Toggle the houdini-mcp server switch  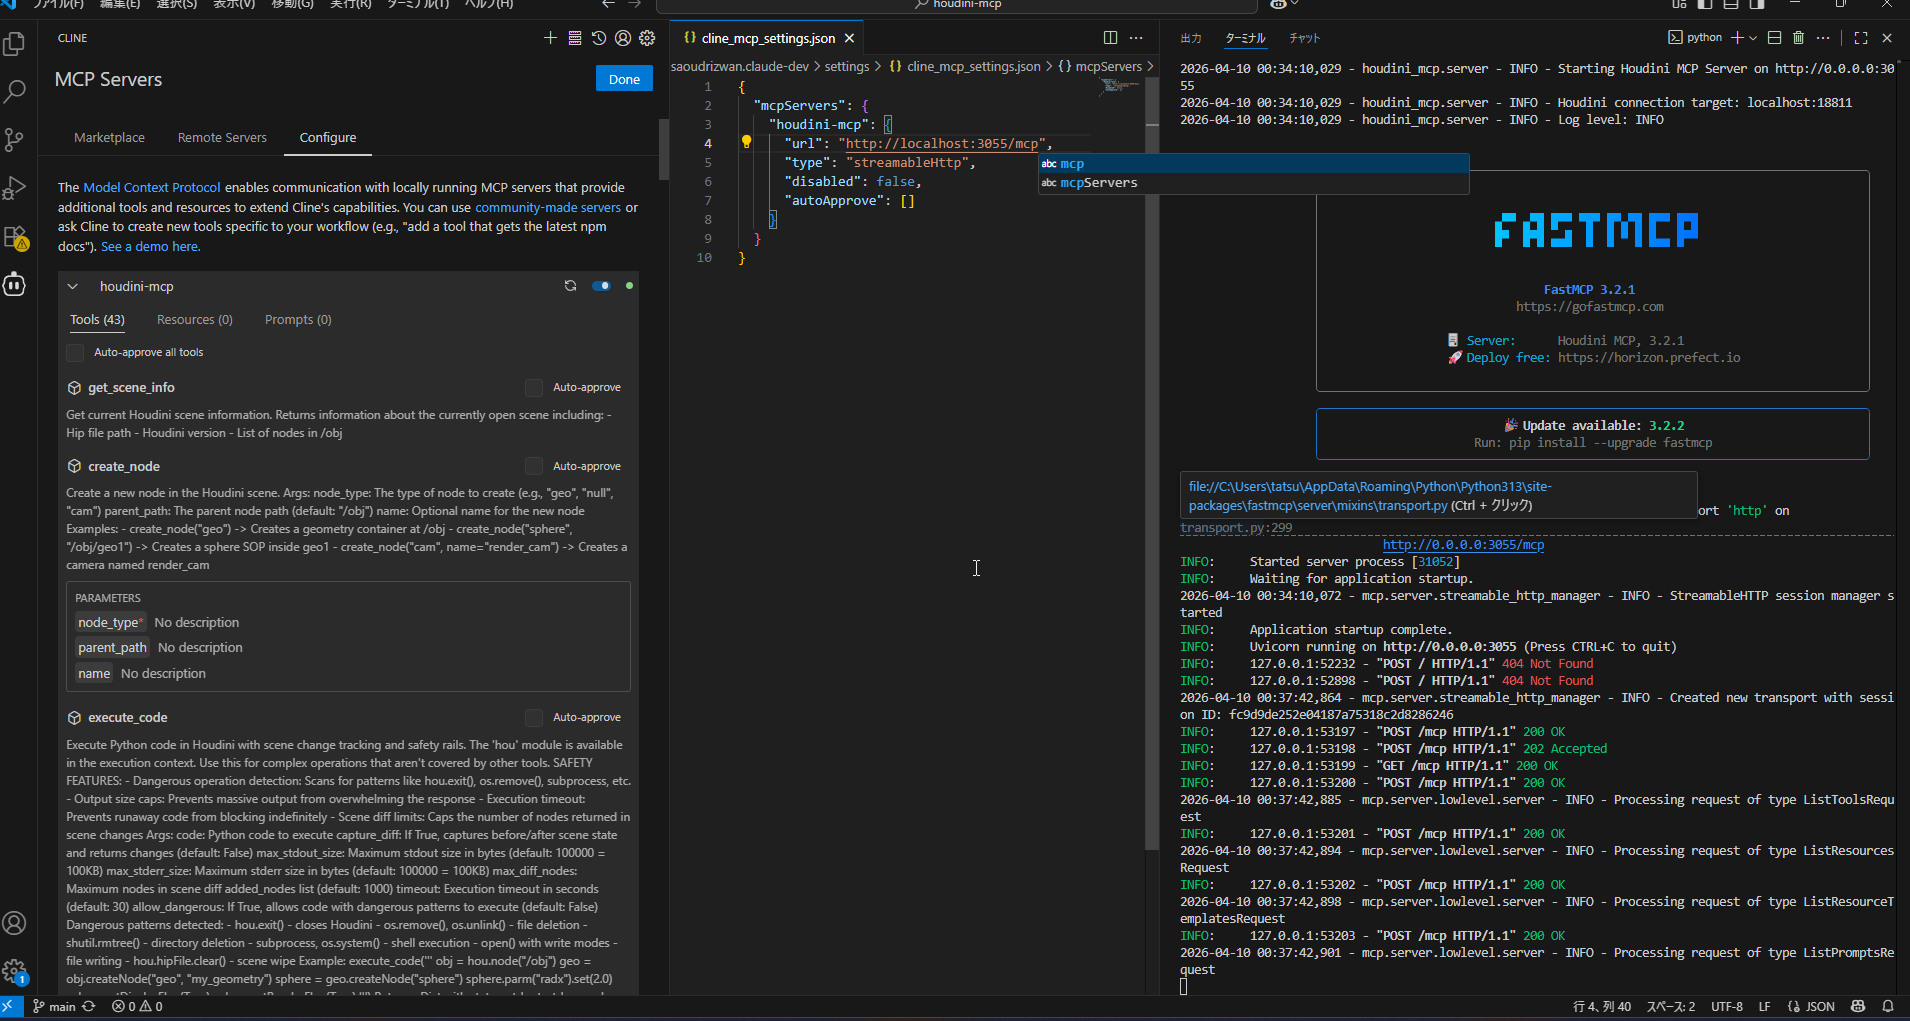click(x=601, y=286)
